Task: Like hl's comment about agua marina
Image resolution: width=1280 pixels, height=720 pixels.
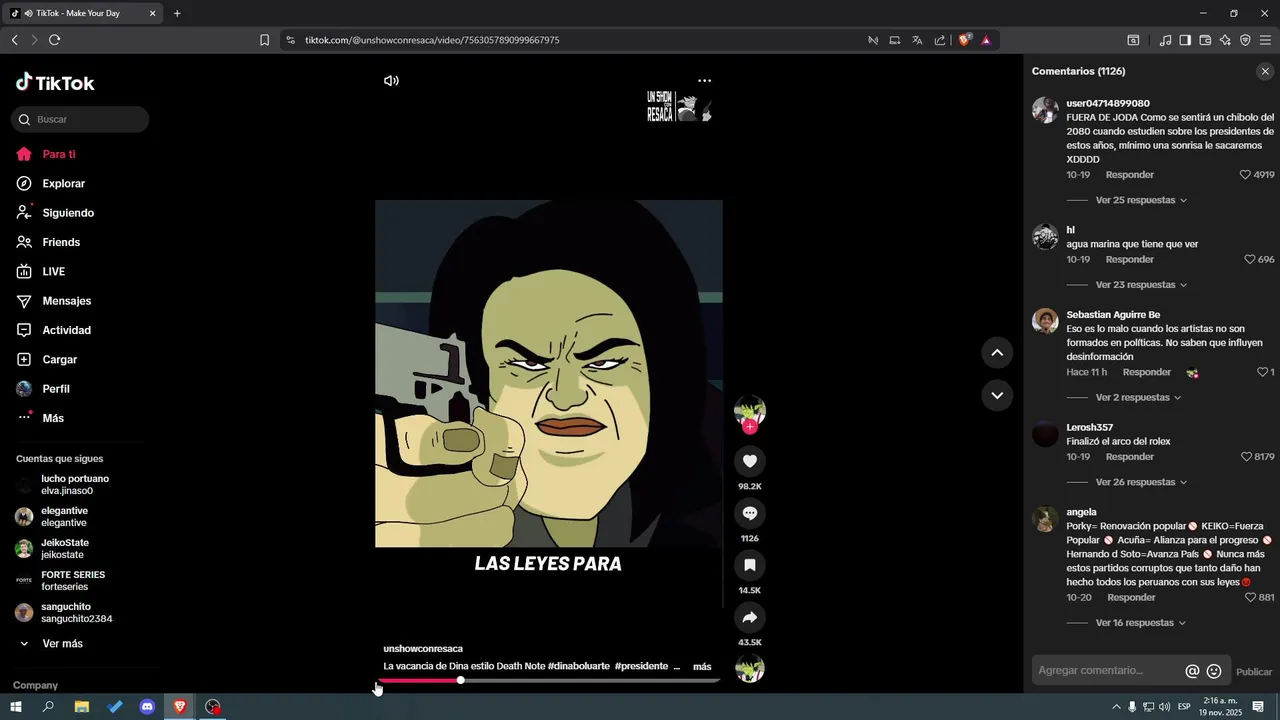Action: [1250, 260]
